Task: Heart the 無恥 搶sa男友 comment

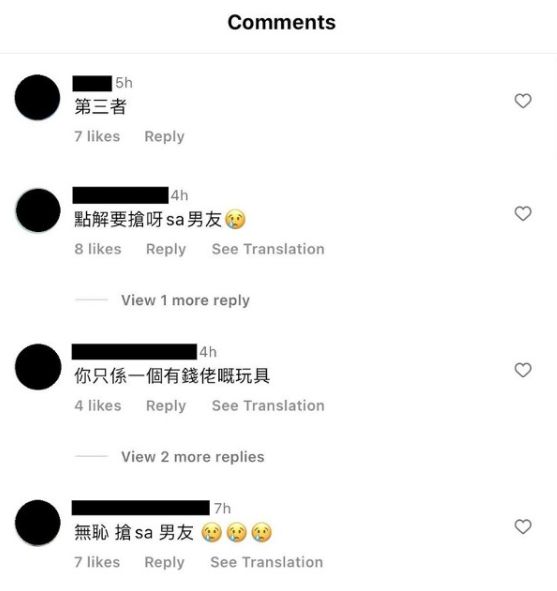Action: point(523,527)
